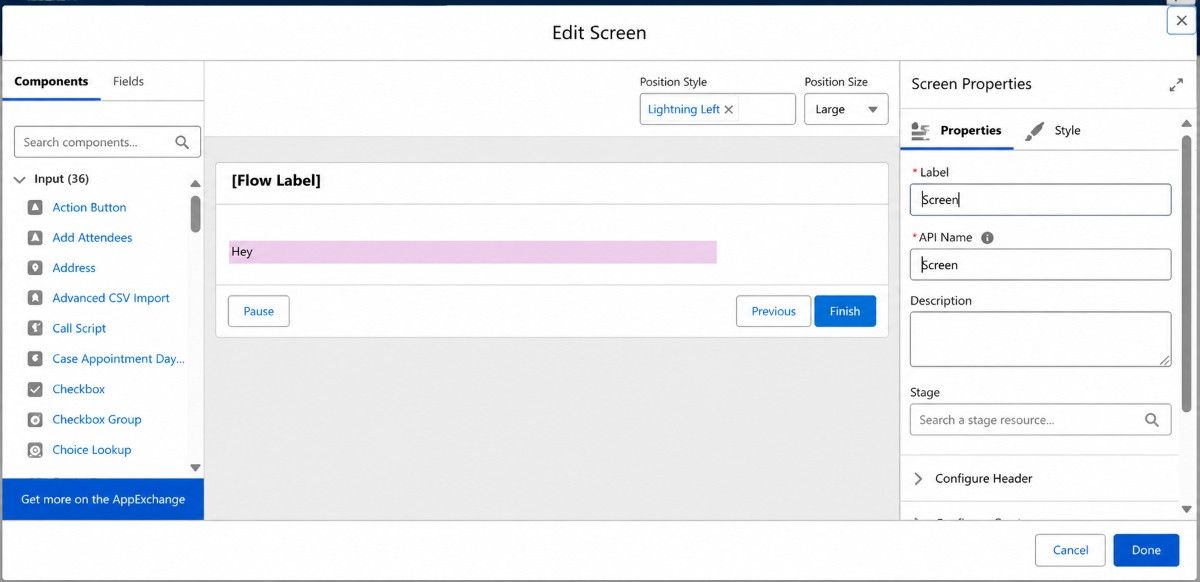Viewport: 1200px width, 582px height.
Task: Click the components list scroll up arrow
Action: (x=195, y=183)
